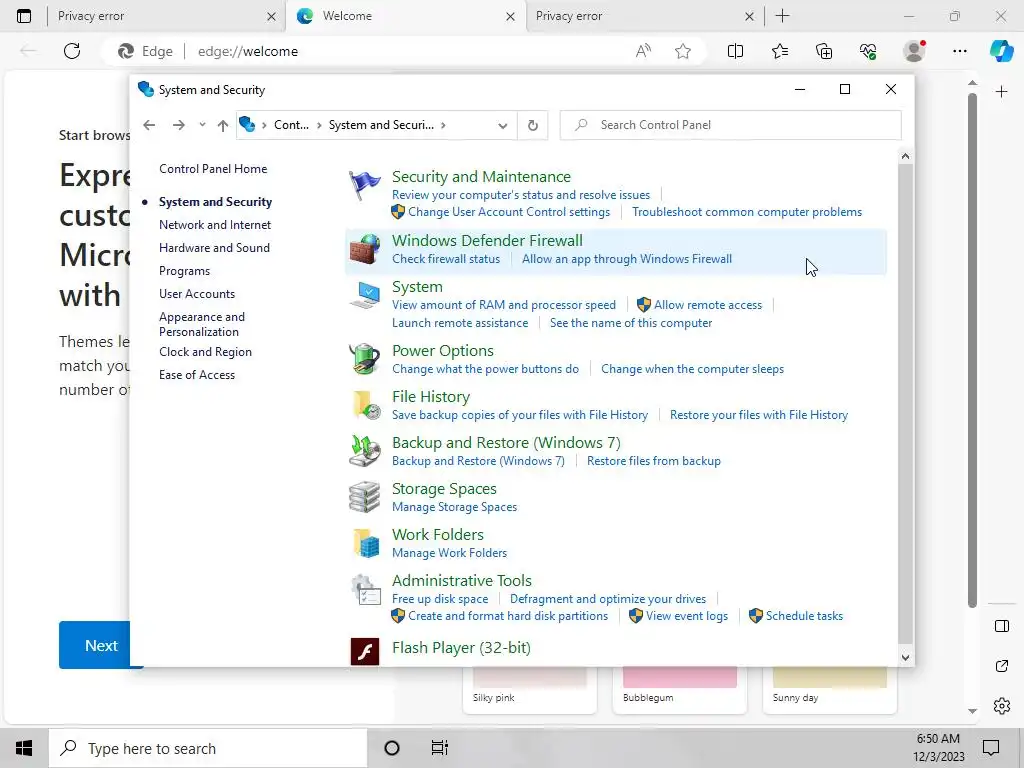Expand the System and Security breadcrumb chevron
This screenshot has height=768, width=1024.
(x=443, y=125)
